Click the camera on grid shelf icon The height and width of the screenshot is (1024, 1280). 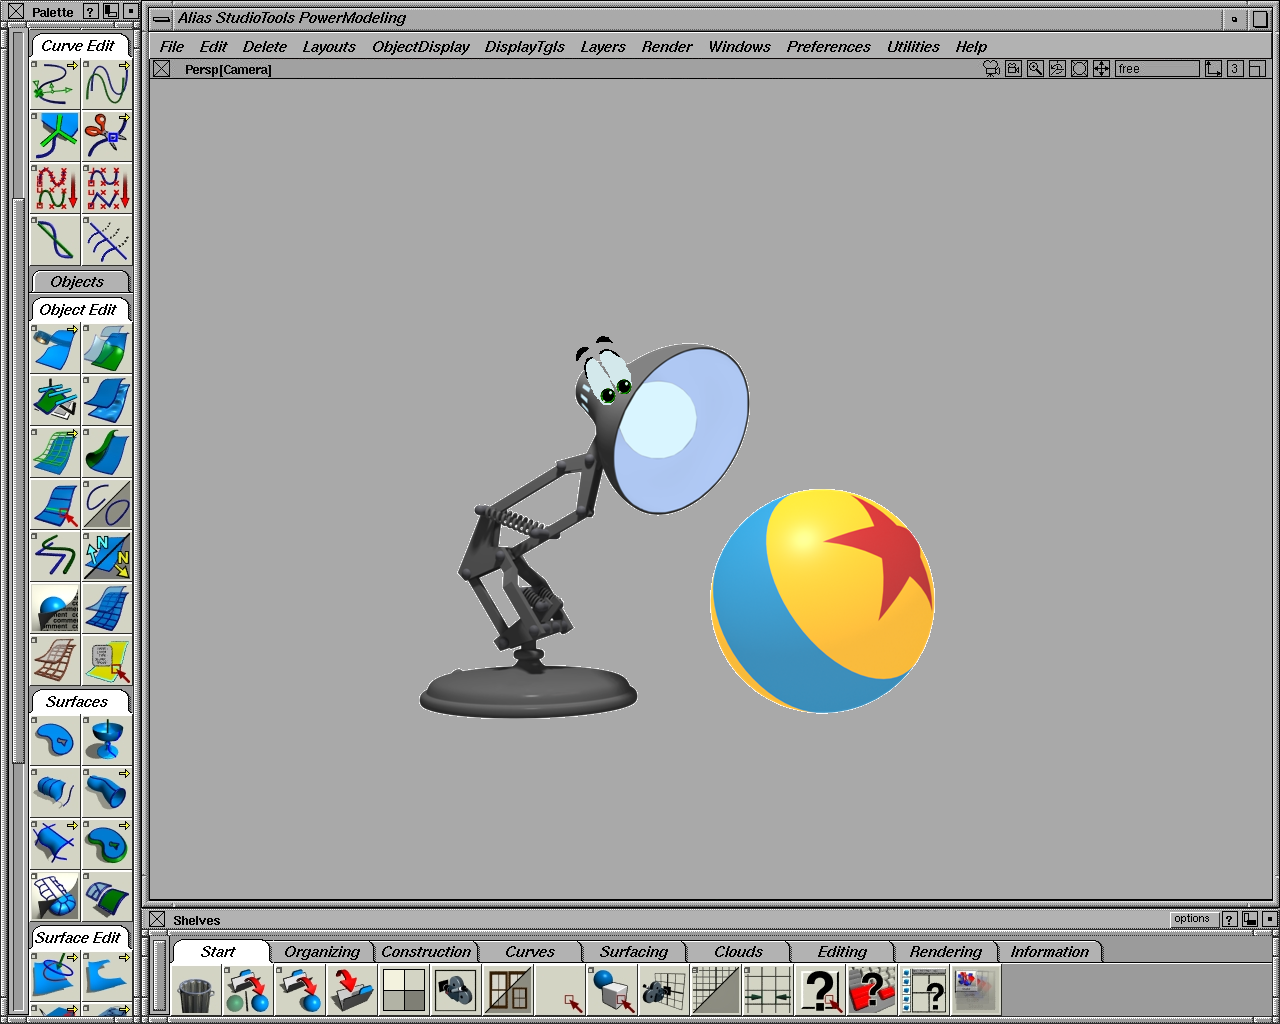point(664,990)
